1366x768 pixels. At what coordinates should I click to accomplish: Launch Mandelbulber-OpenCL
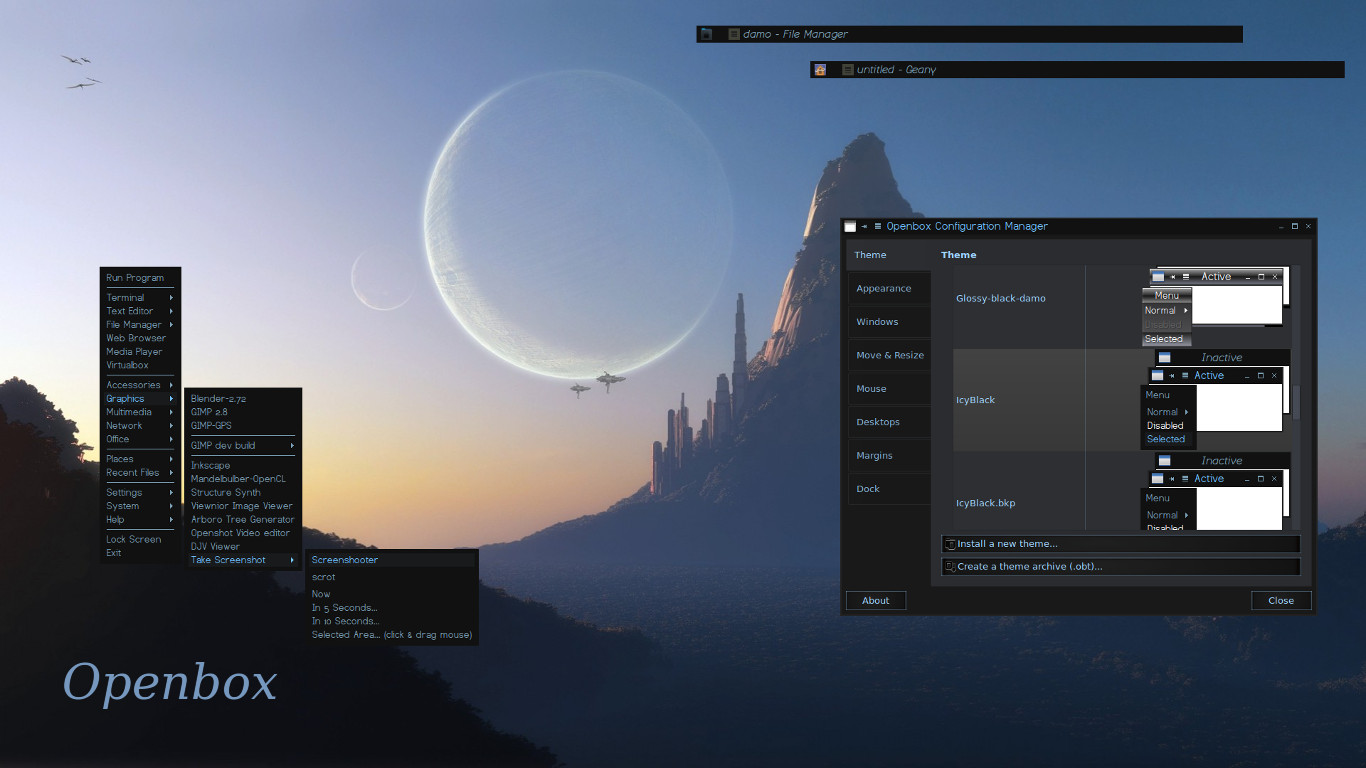point(243,479)
